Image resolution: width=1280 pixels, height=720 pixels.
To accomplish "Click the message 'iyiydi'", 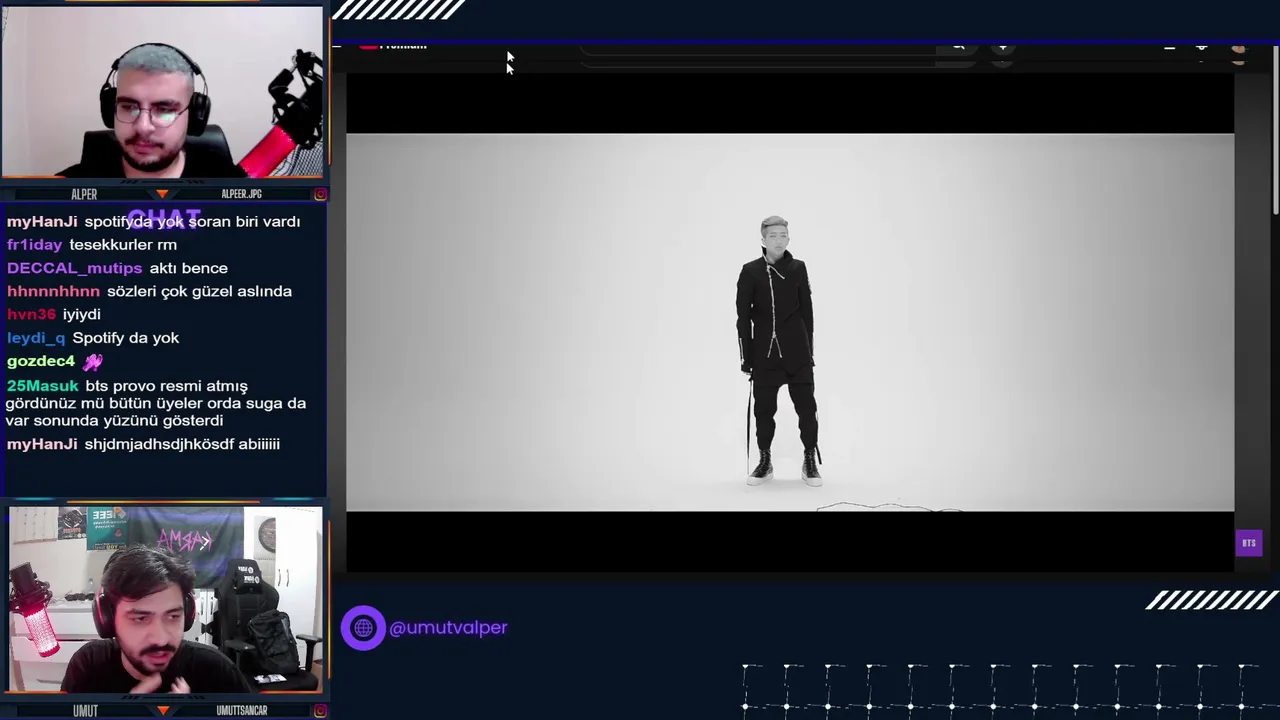I will [82, 314].
